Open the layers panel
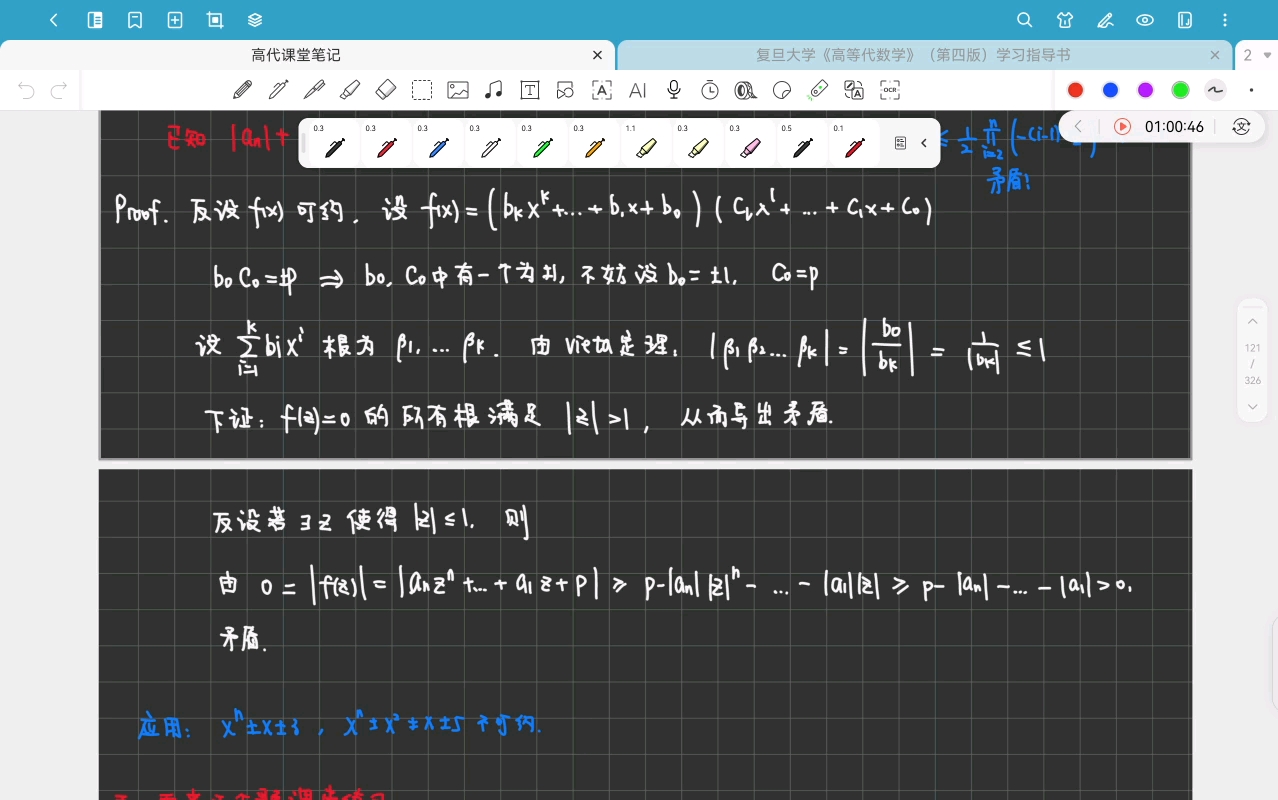Viewport: 1278px width, 800px height. (x=255, y=20)
